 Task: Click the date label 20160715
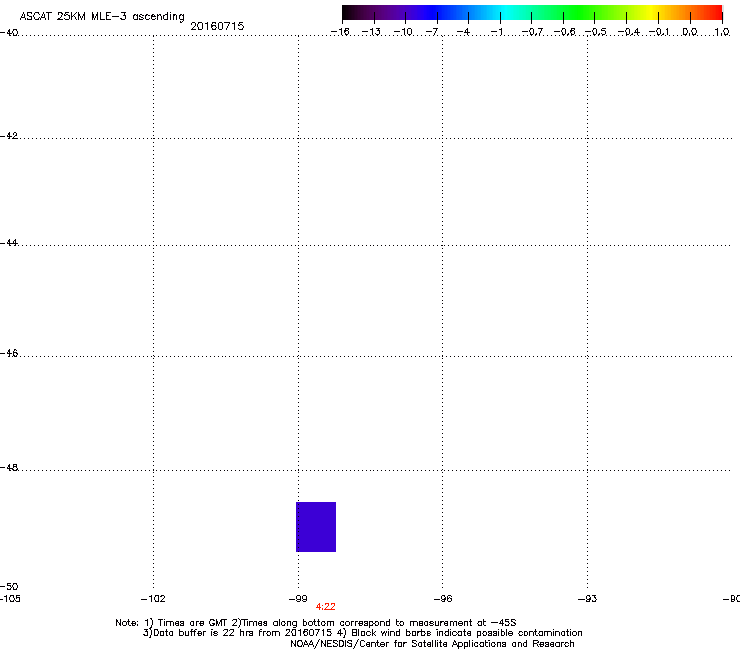click(x=217, y=26)
